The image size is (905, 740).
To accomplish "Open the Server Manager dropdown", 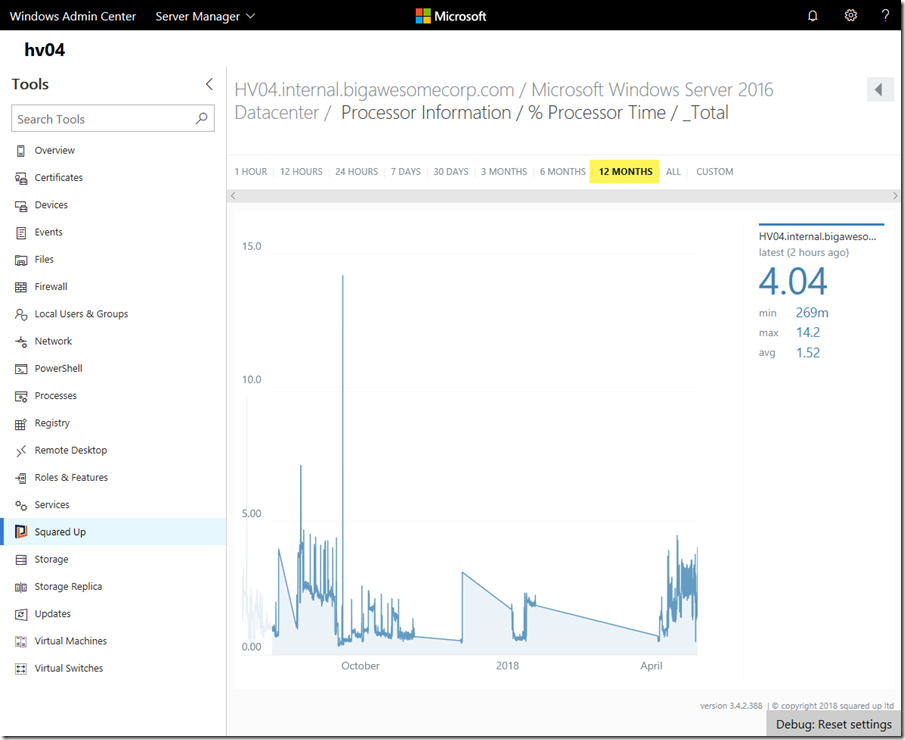I will point(205,16).
